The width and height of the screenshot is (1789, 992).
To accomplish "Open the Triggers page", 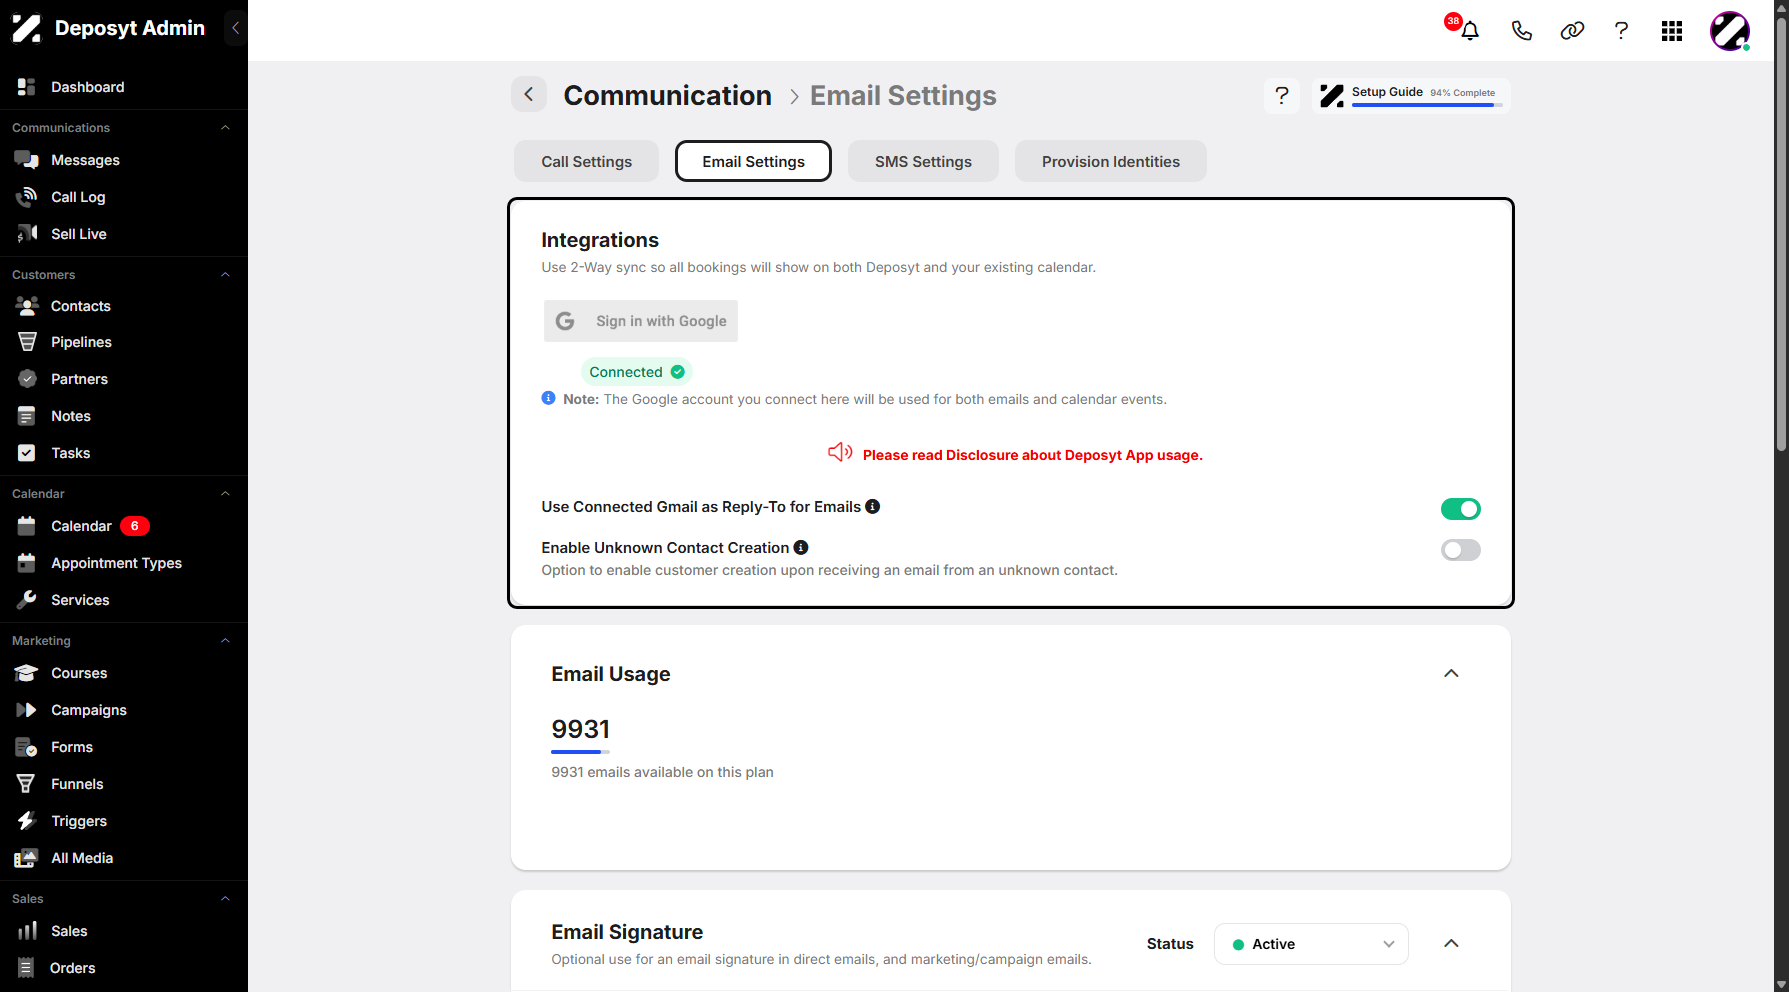I will coord(79,821).
